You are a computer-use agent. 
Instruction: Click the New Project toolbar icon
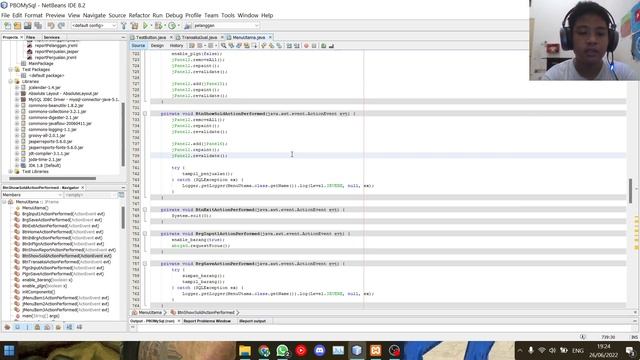pyautogui.click(x=17, y=26)
